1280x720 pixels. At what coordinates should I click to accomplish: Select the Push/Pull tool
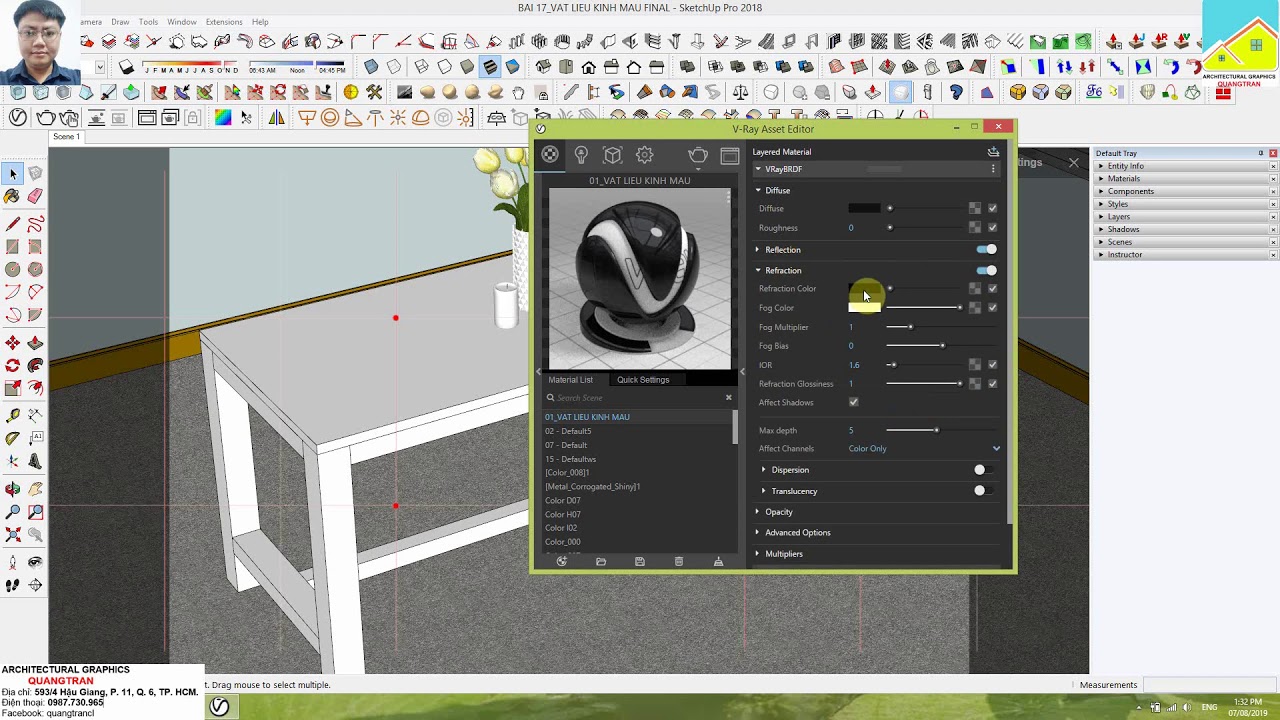coord(35,343)
